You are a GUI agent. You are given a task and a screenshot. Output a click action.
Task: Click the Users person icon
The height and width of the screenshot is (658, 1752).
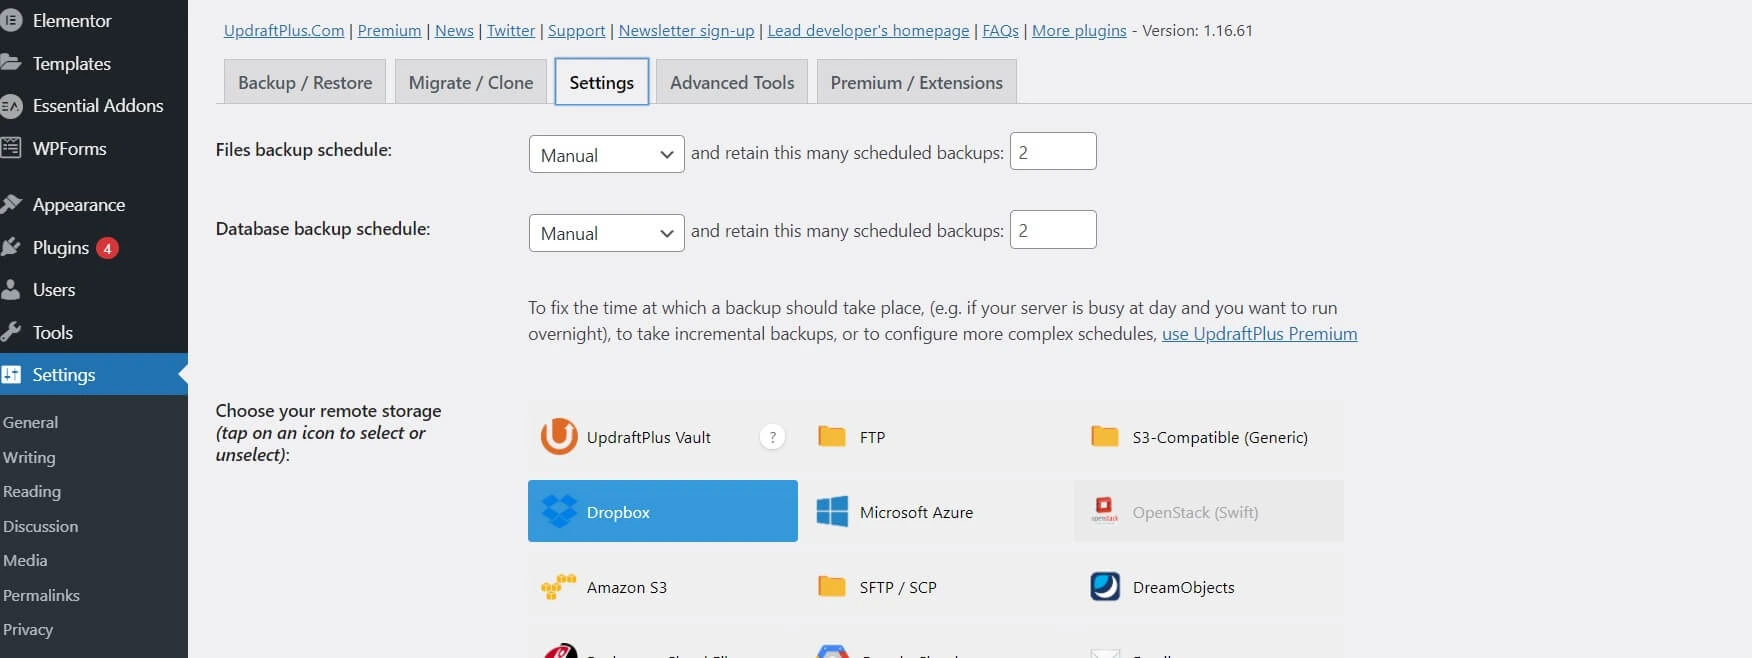(x=11, y=289)
